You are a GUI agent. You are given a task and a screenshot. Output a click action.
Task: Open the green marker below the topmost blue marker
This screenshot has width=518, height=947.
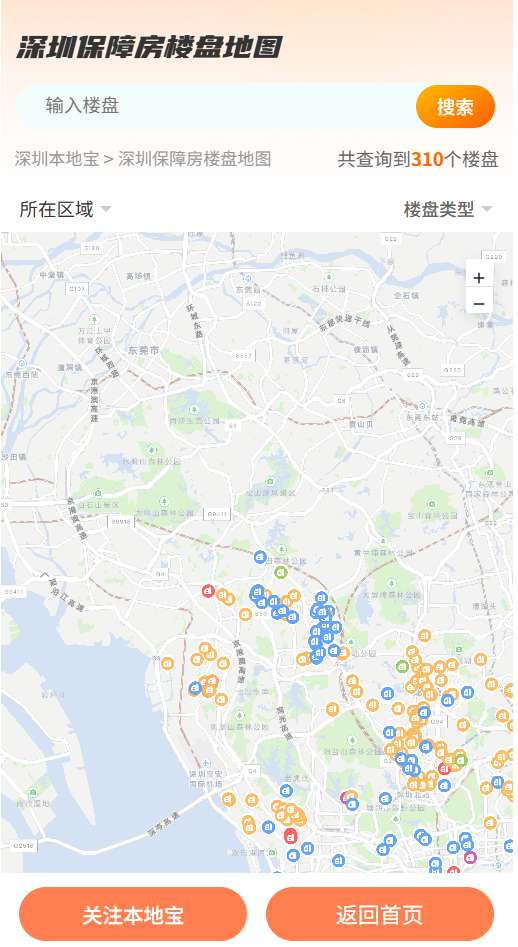281,572
